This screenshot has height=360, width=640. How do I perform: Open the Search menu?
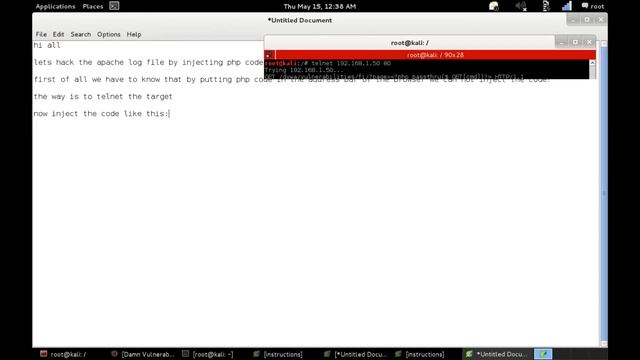81,34
